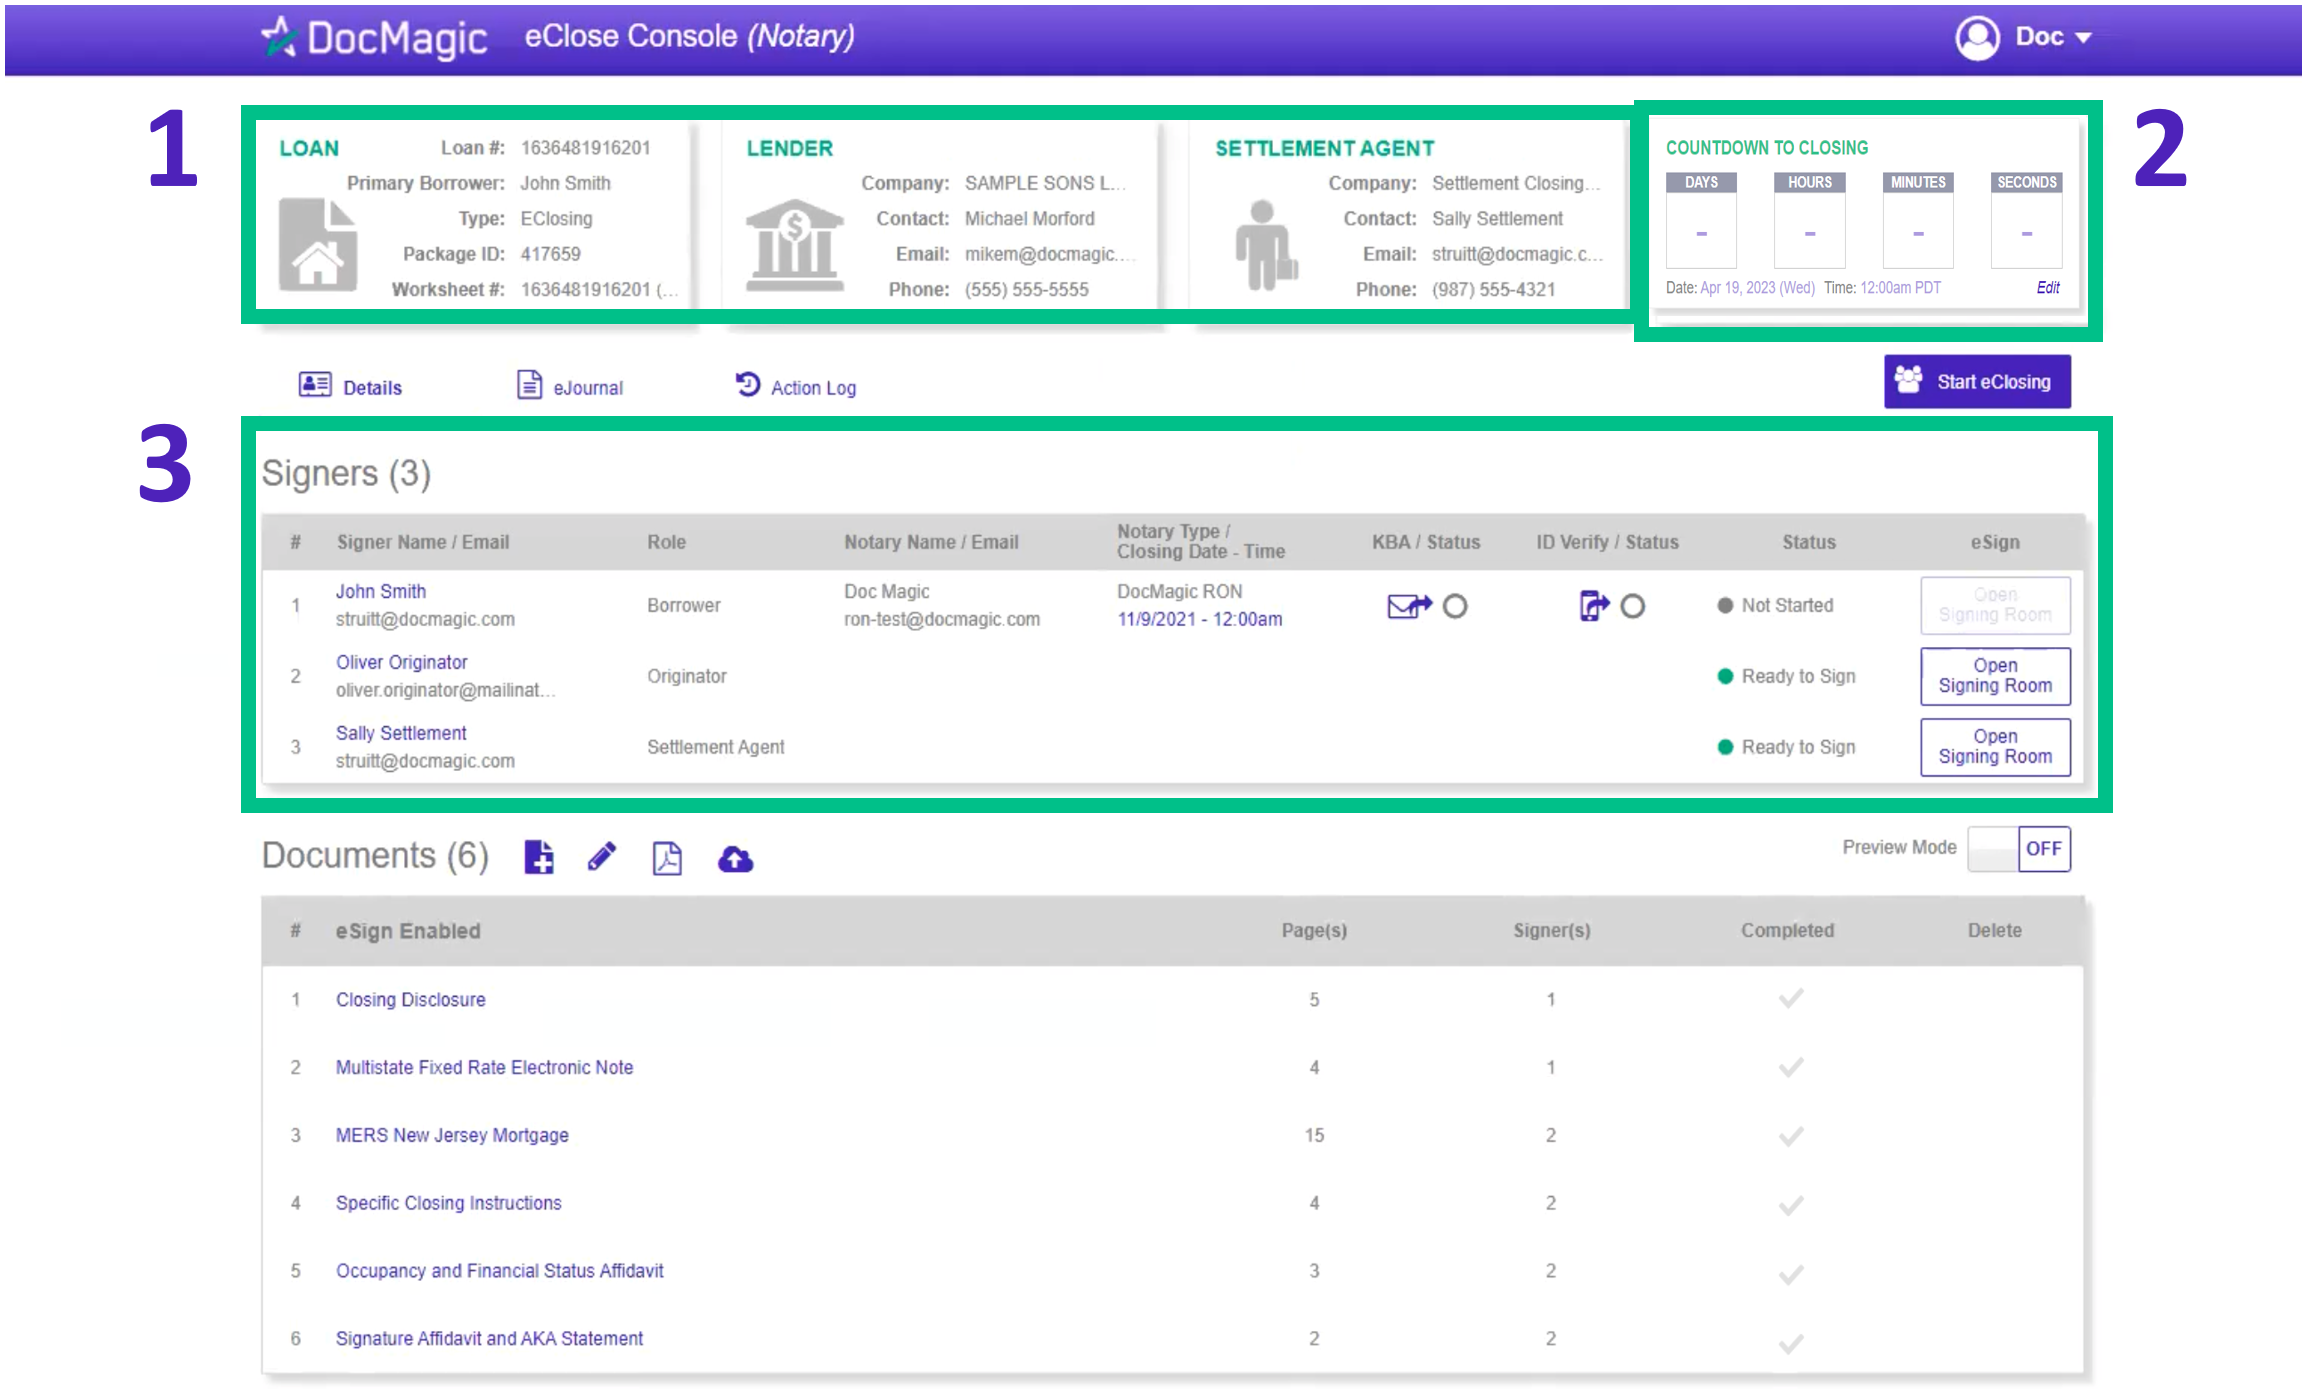The height and width of the screenshot is (1389, 2308).
Task: Click completed checkmark for Multistate Fixed Rate Note
Action: [x=1791, y=1068]
